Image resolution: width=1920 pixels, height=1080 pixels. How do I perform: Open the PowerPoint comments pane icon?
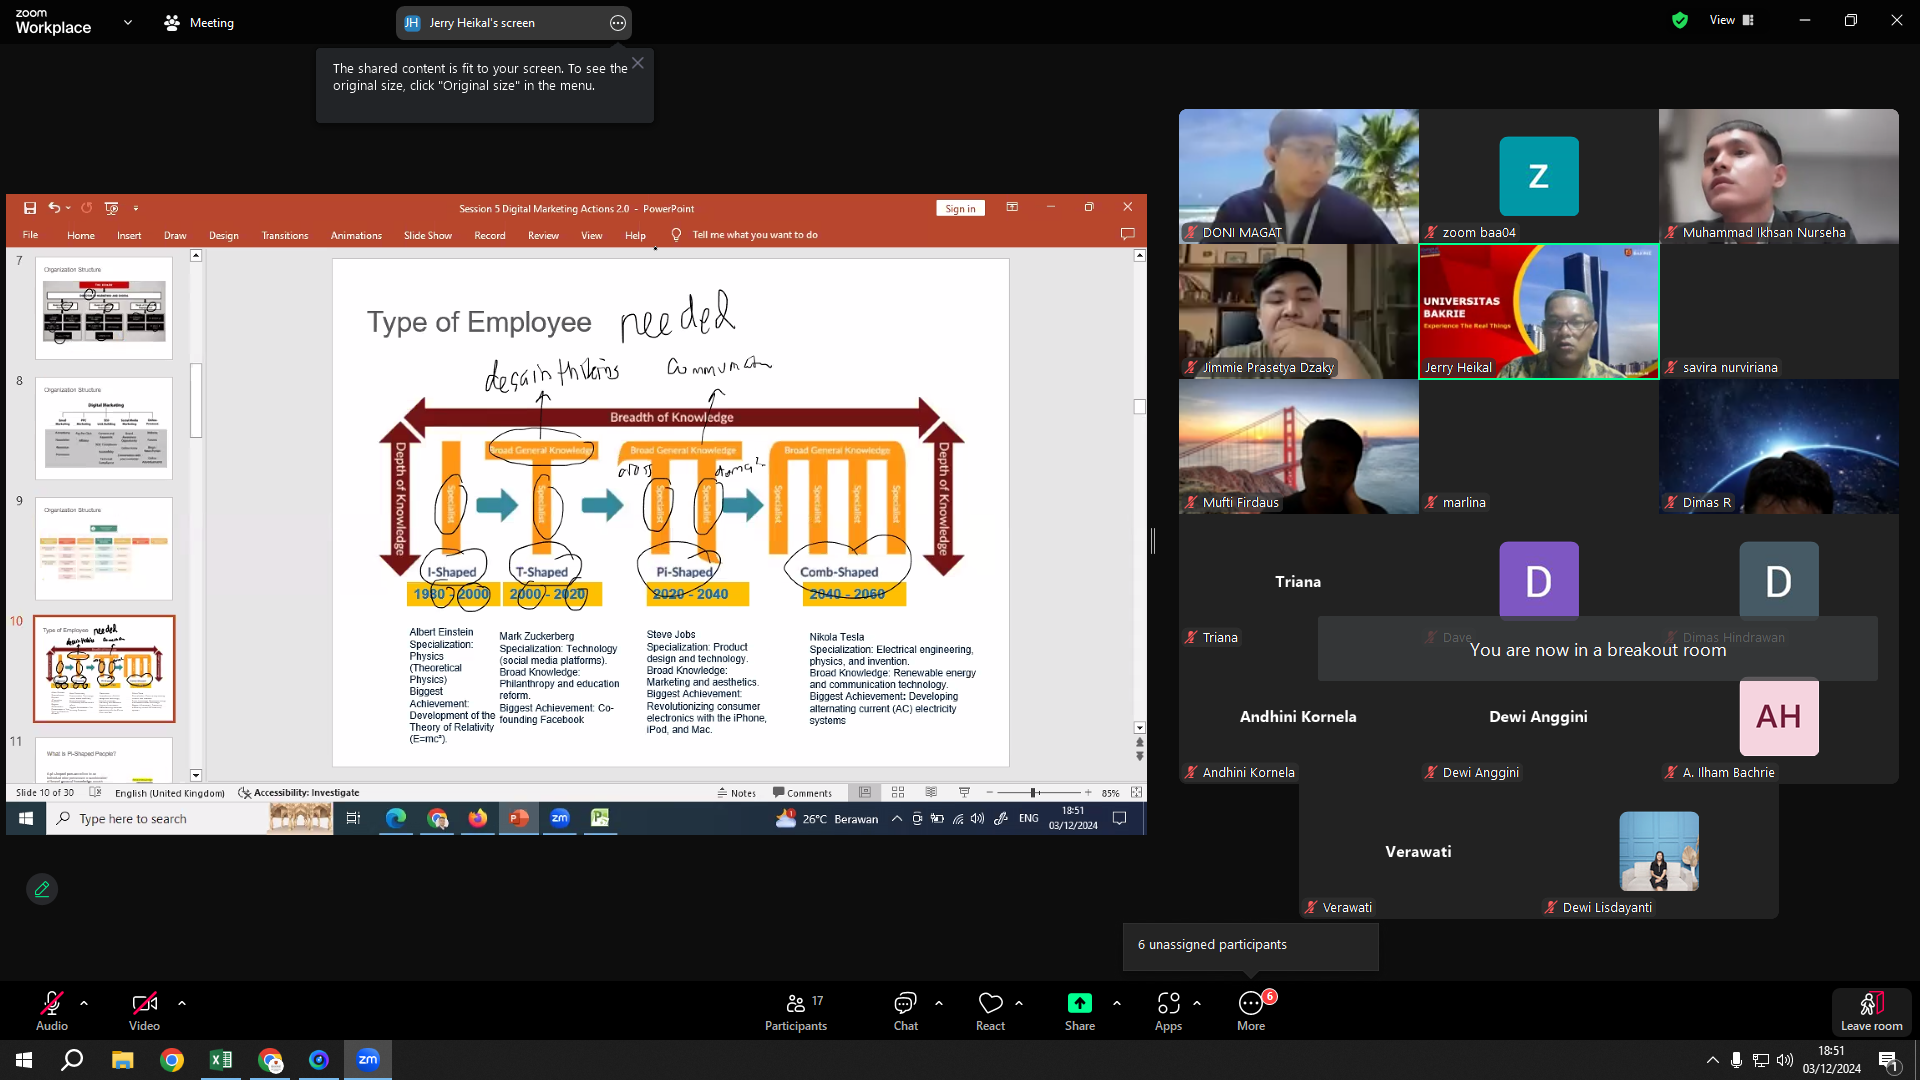coord(1127,234)
